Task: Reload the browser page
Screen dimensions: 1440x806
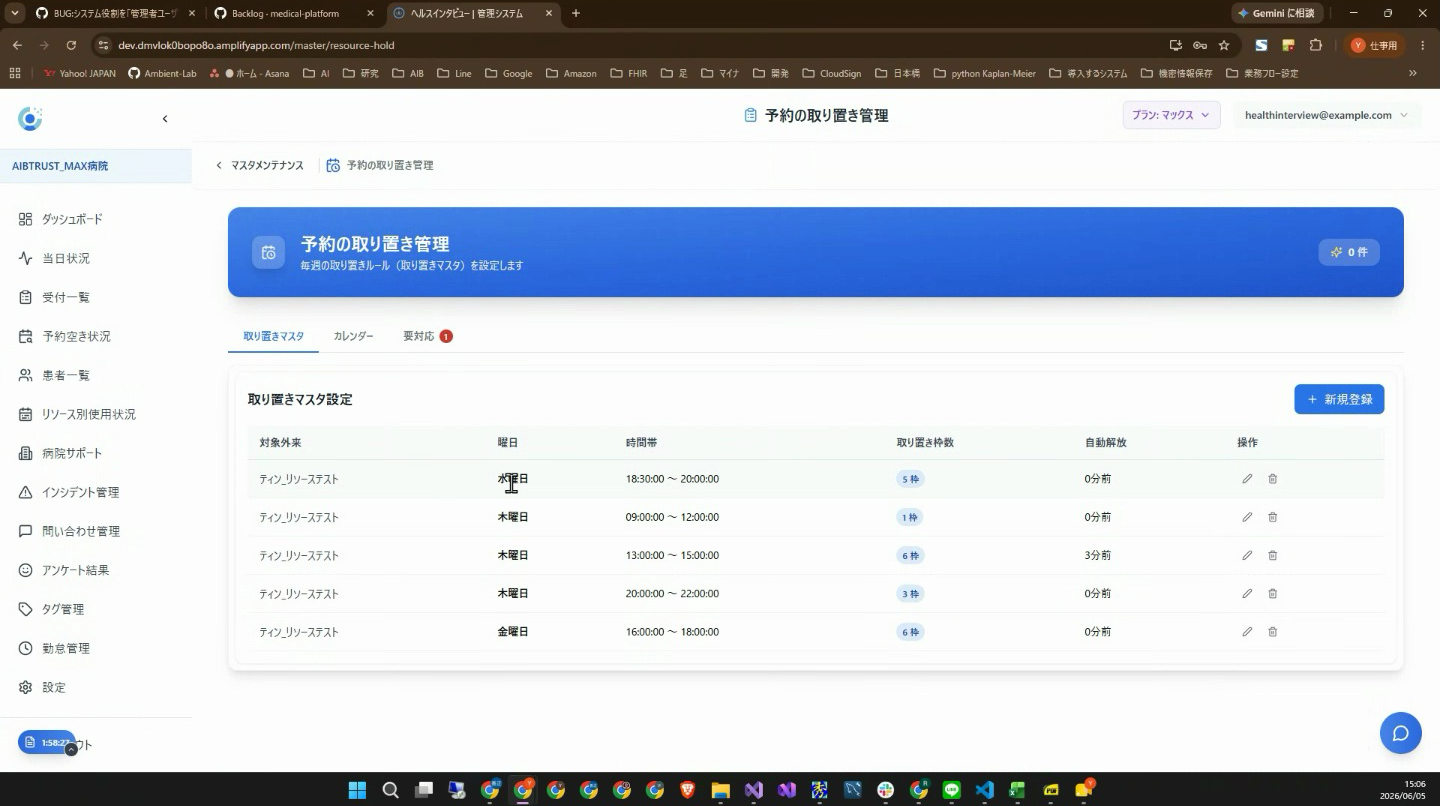Action: tap(71, 45)
